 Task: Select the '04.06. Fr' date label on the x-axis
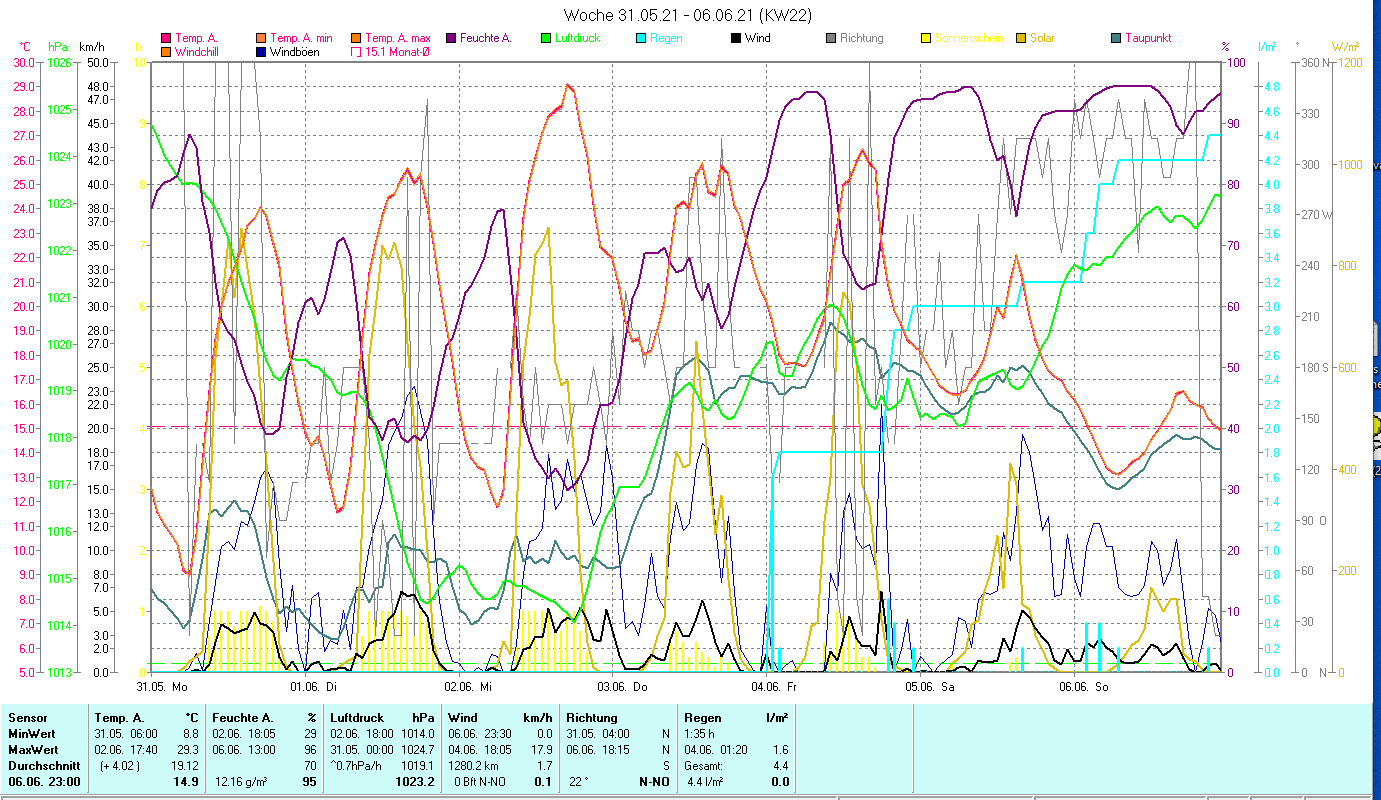coord(776,687)
